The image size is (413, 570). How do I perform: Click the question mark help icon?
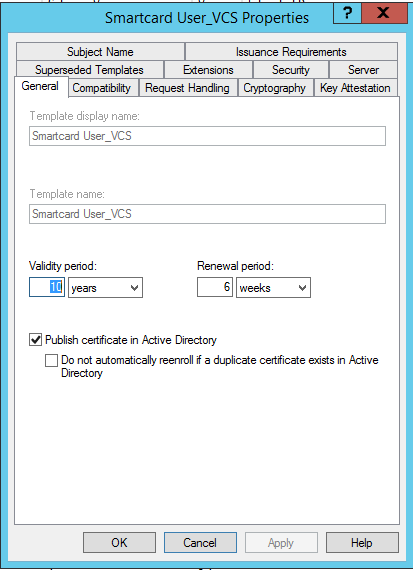[x=347, y=14]
